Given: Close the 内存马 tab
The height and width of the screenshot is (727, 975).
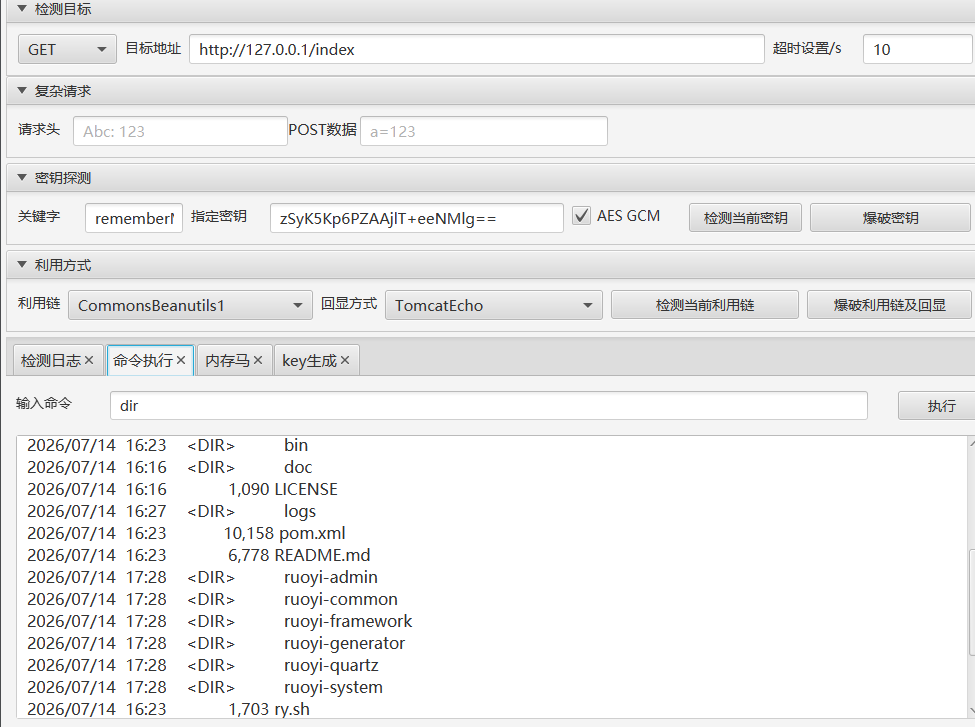Looking at the screenshot, I should (258, 360).
